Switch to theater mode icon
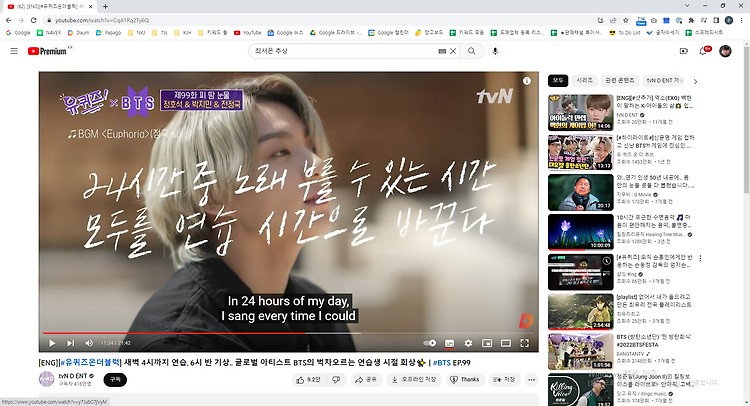This screenshot has width=750, height=406. [506, 343]
